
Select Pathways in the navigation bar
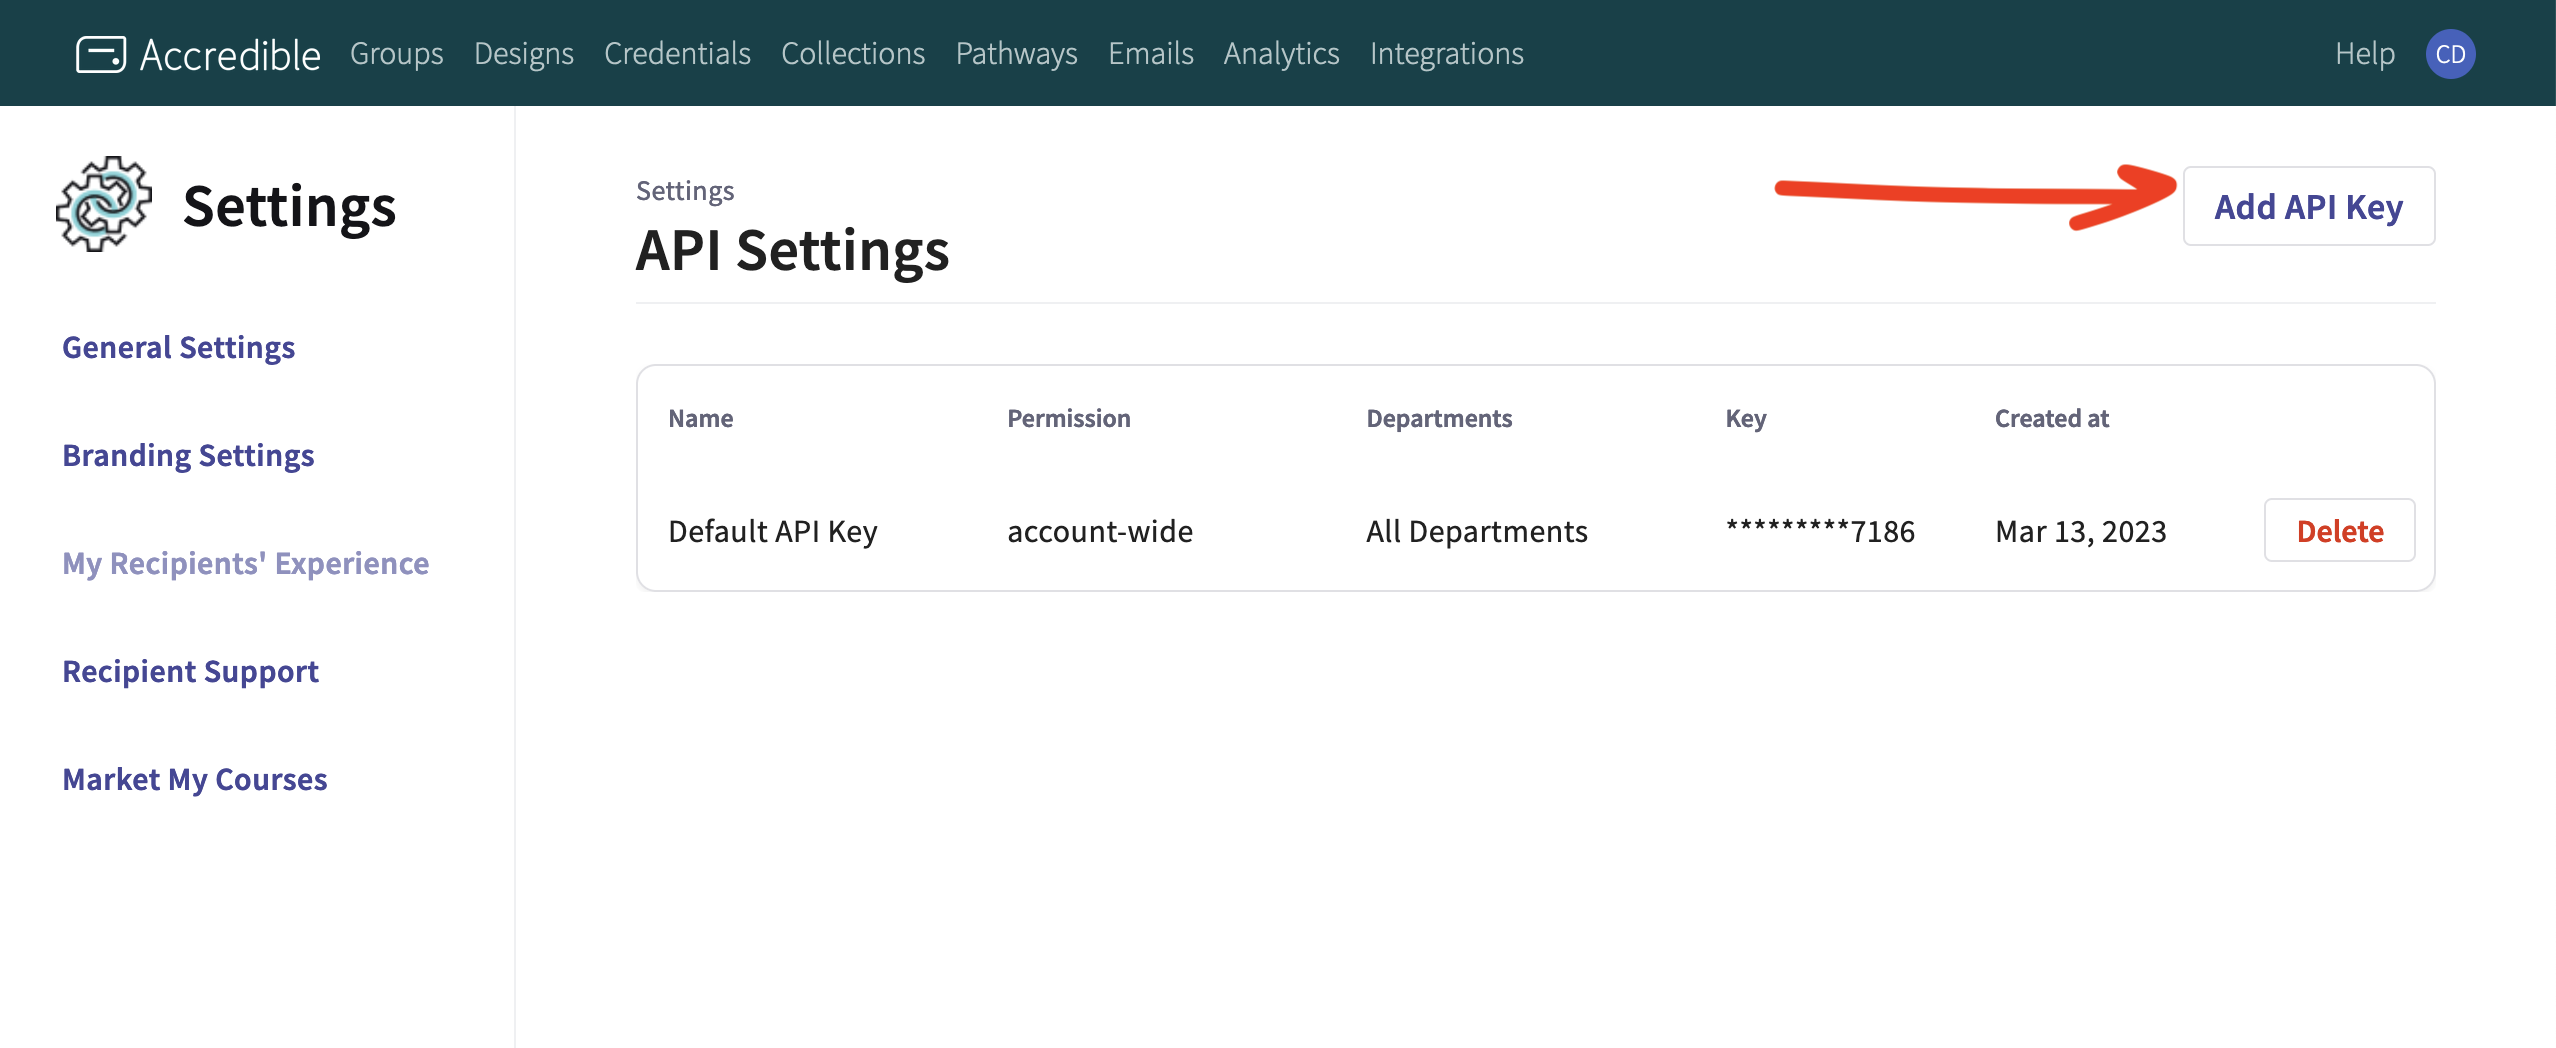(x=1016, y=54)
